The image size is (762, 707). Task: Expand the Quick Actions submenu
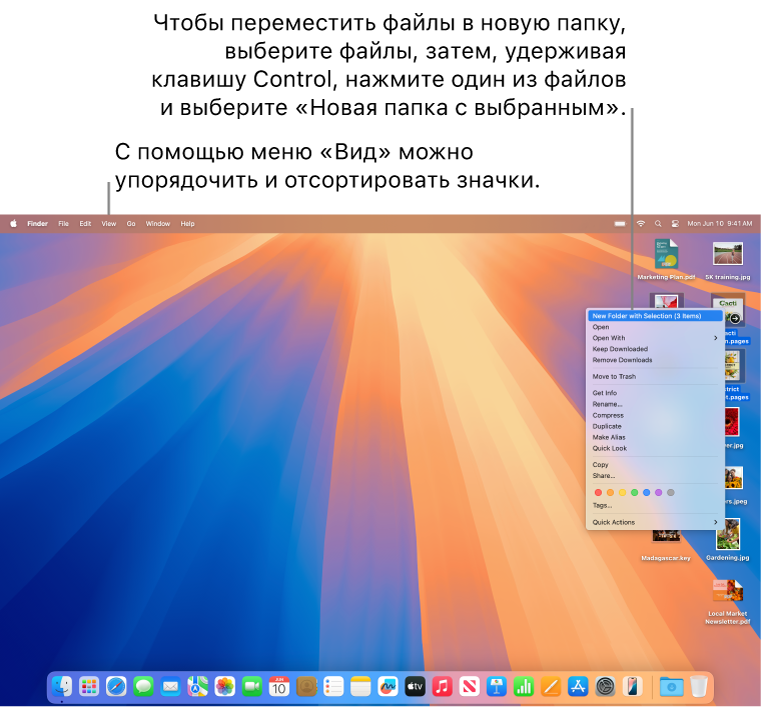pos(655,522)
